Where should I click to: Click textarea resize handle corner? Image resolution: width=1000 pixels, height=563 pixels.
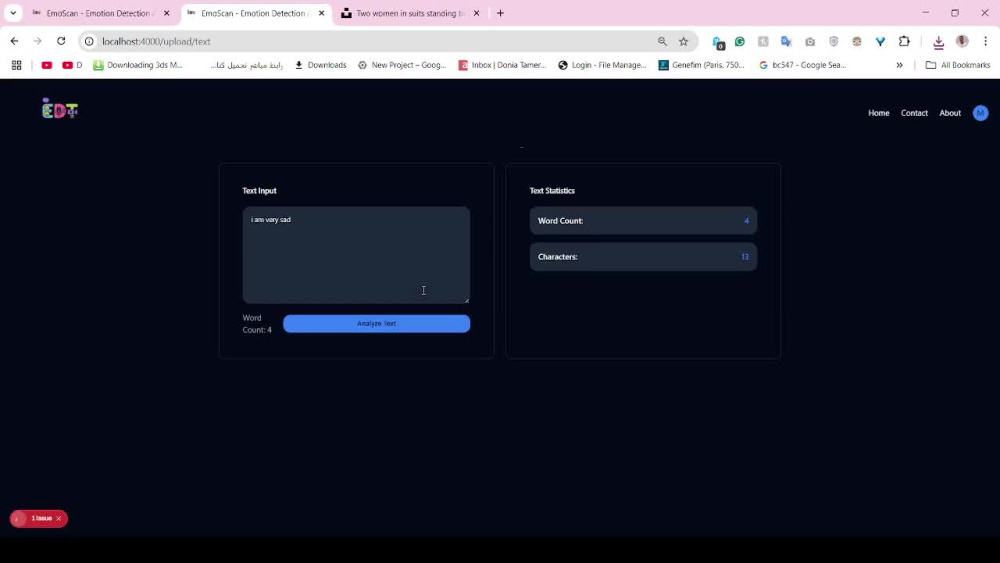(466, 300)
